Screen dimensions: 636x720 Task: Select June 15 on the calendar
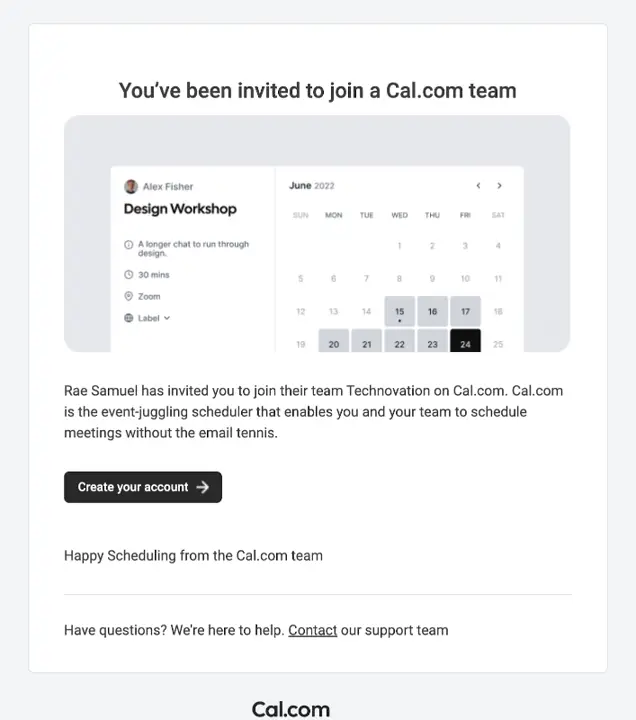399,312
